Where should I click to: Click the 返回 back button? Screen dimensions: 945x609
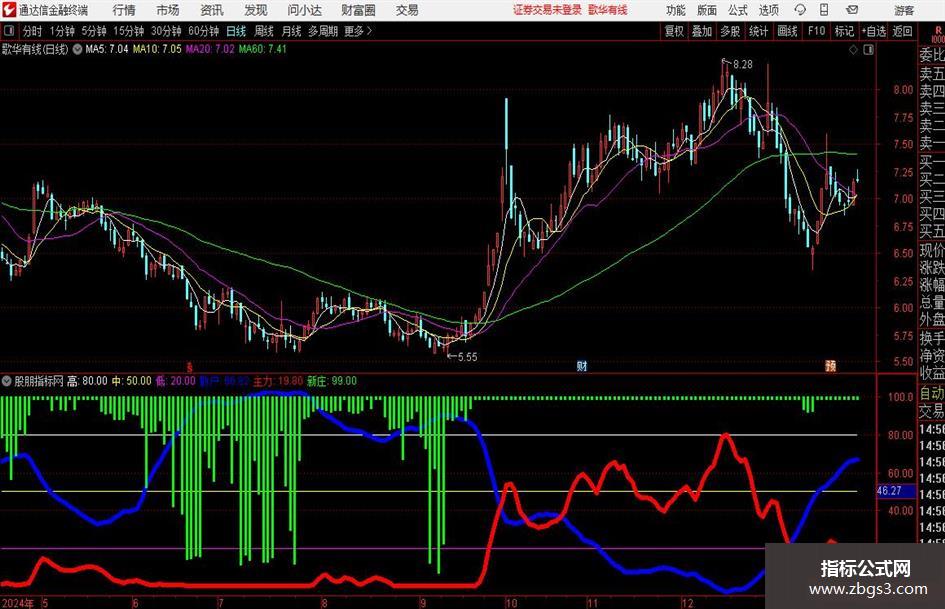tap(902, 31)
